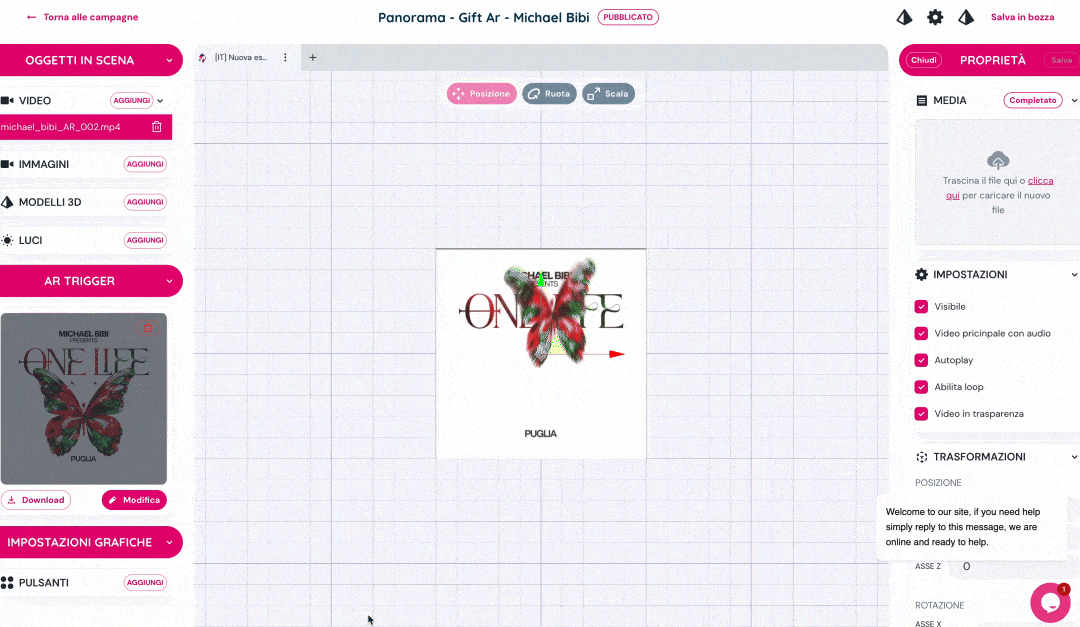
Task: Click the delete trash icon on michael_bibi_AR_002.mp4
Action: [157, 127]
